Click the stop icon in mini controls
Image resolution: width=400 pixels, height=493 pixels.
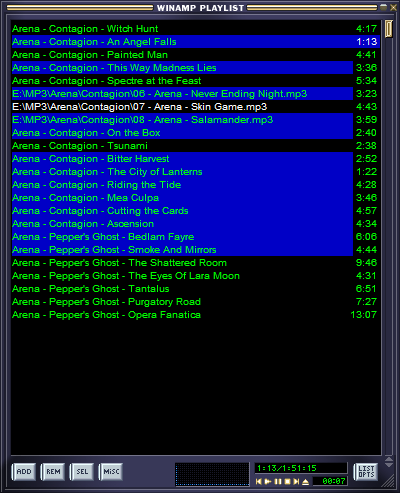[x=287, y=481]
